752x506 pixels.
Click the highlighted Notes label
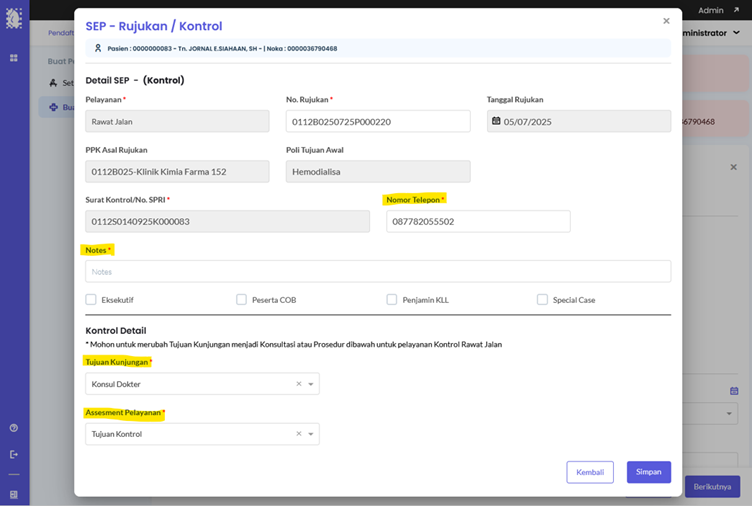point(96,250)
